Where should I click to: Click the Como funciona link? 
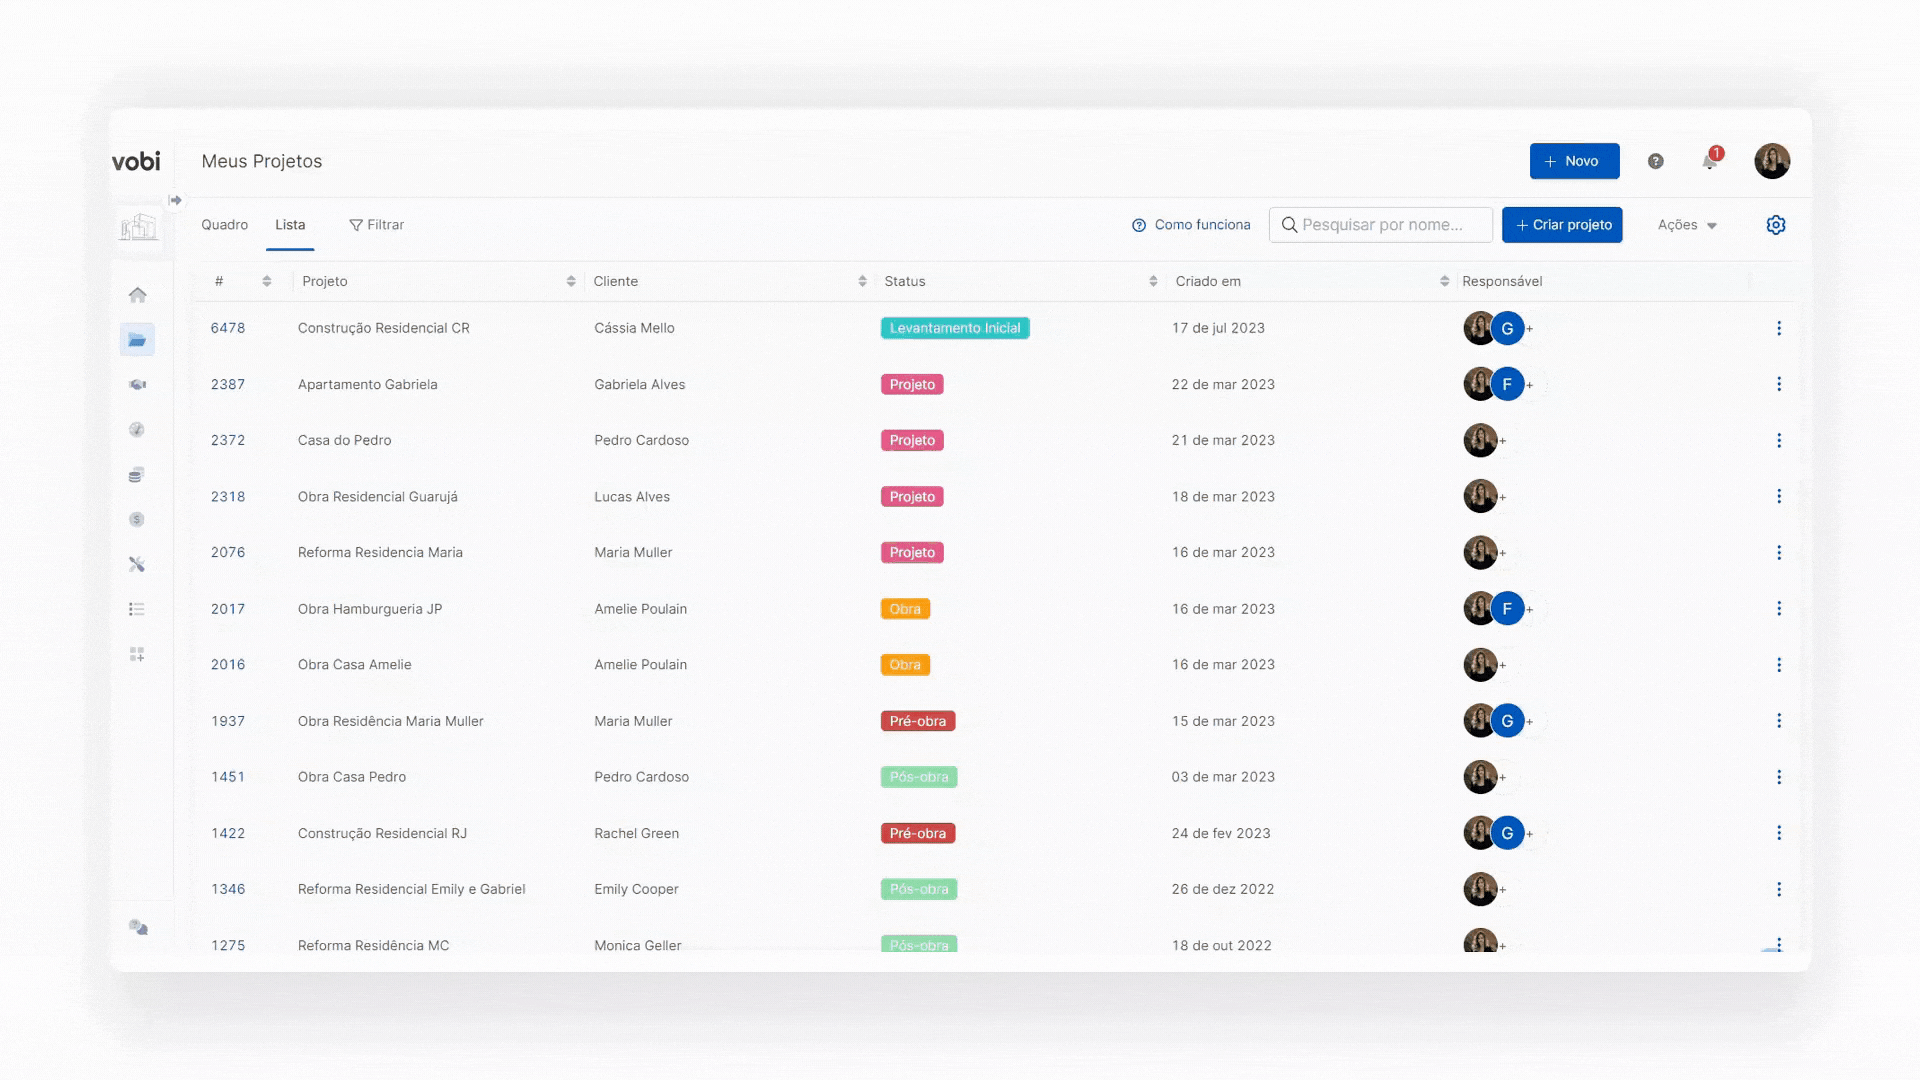coord(1191,225)
